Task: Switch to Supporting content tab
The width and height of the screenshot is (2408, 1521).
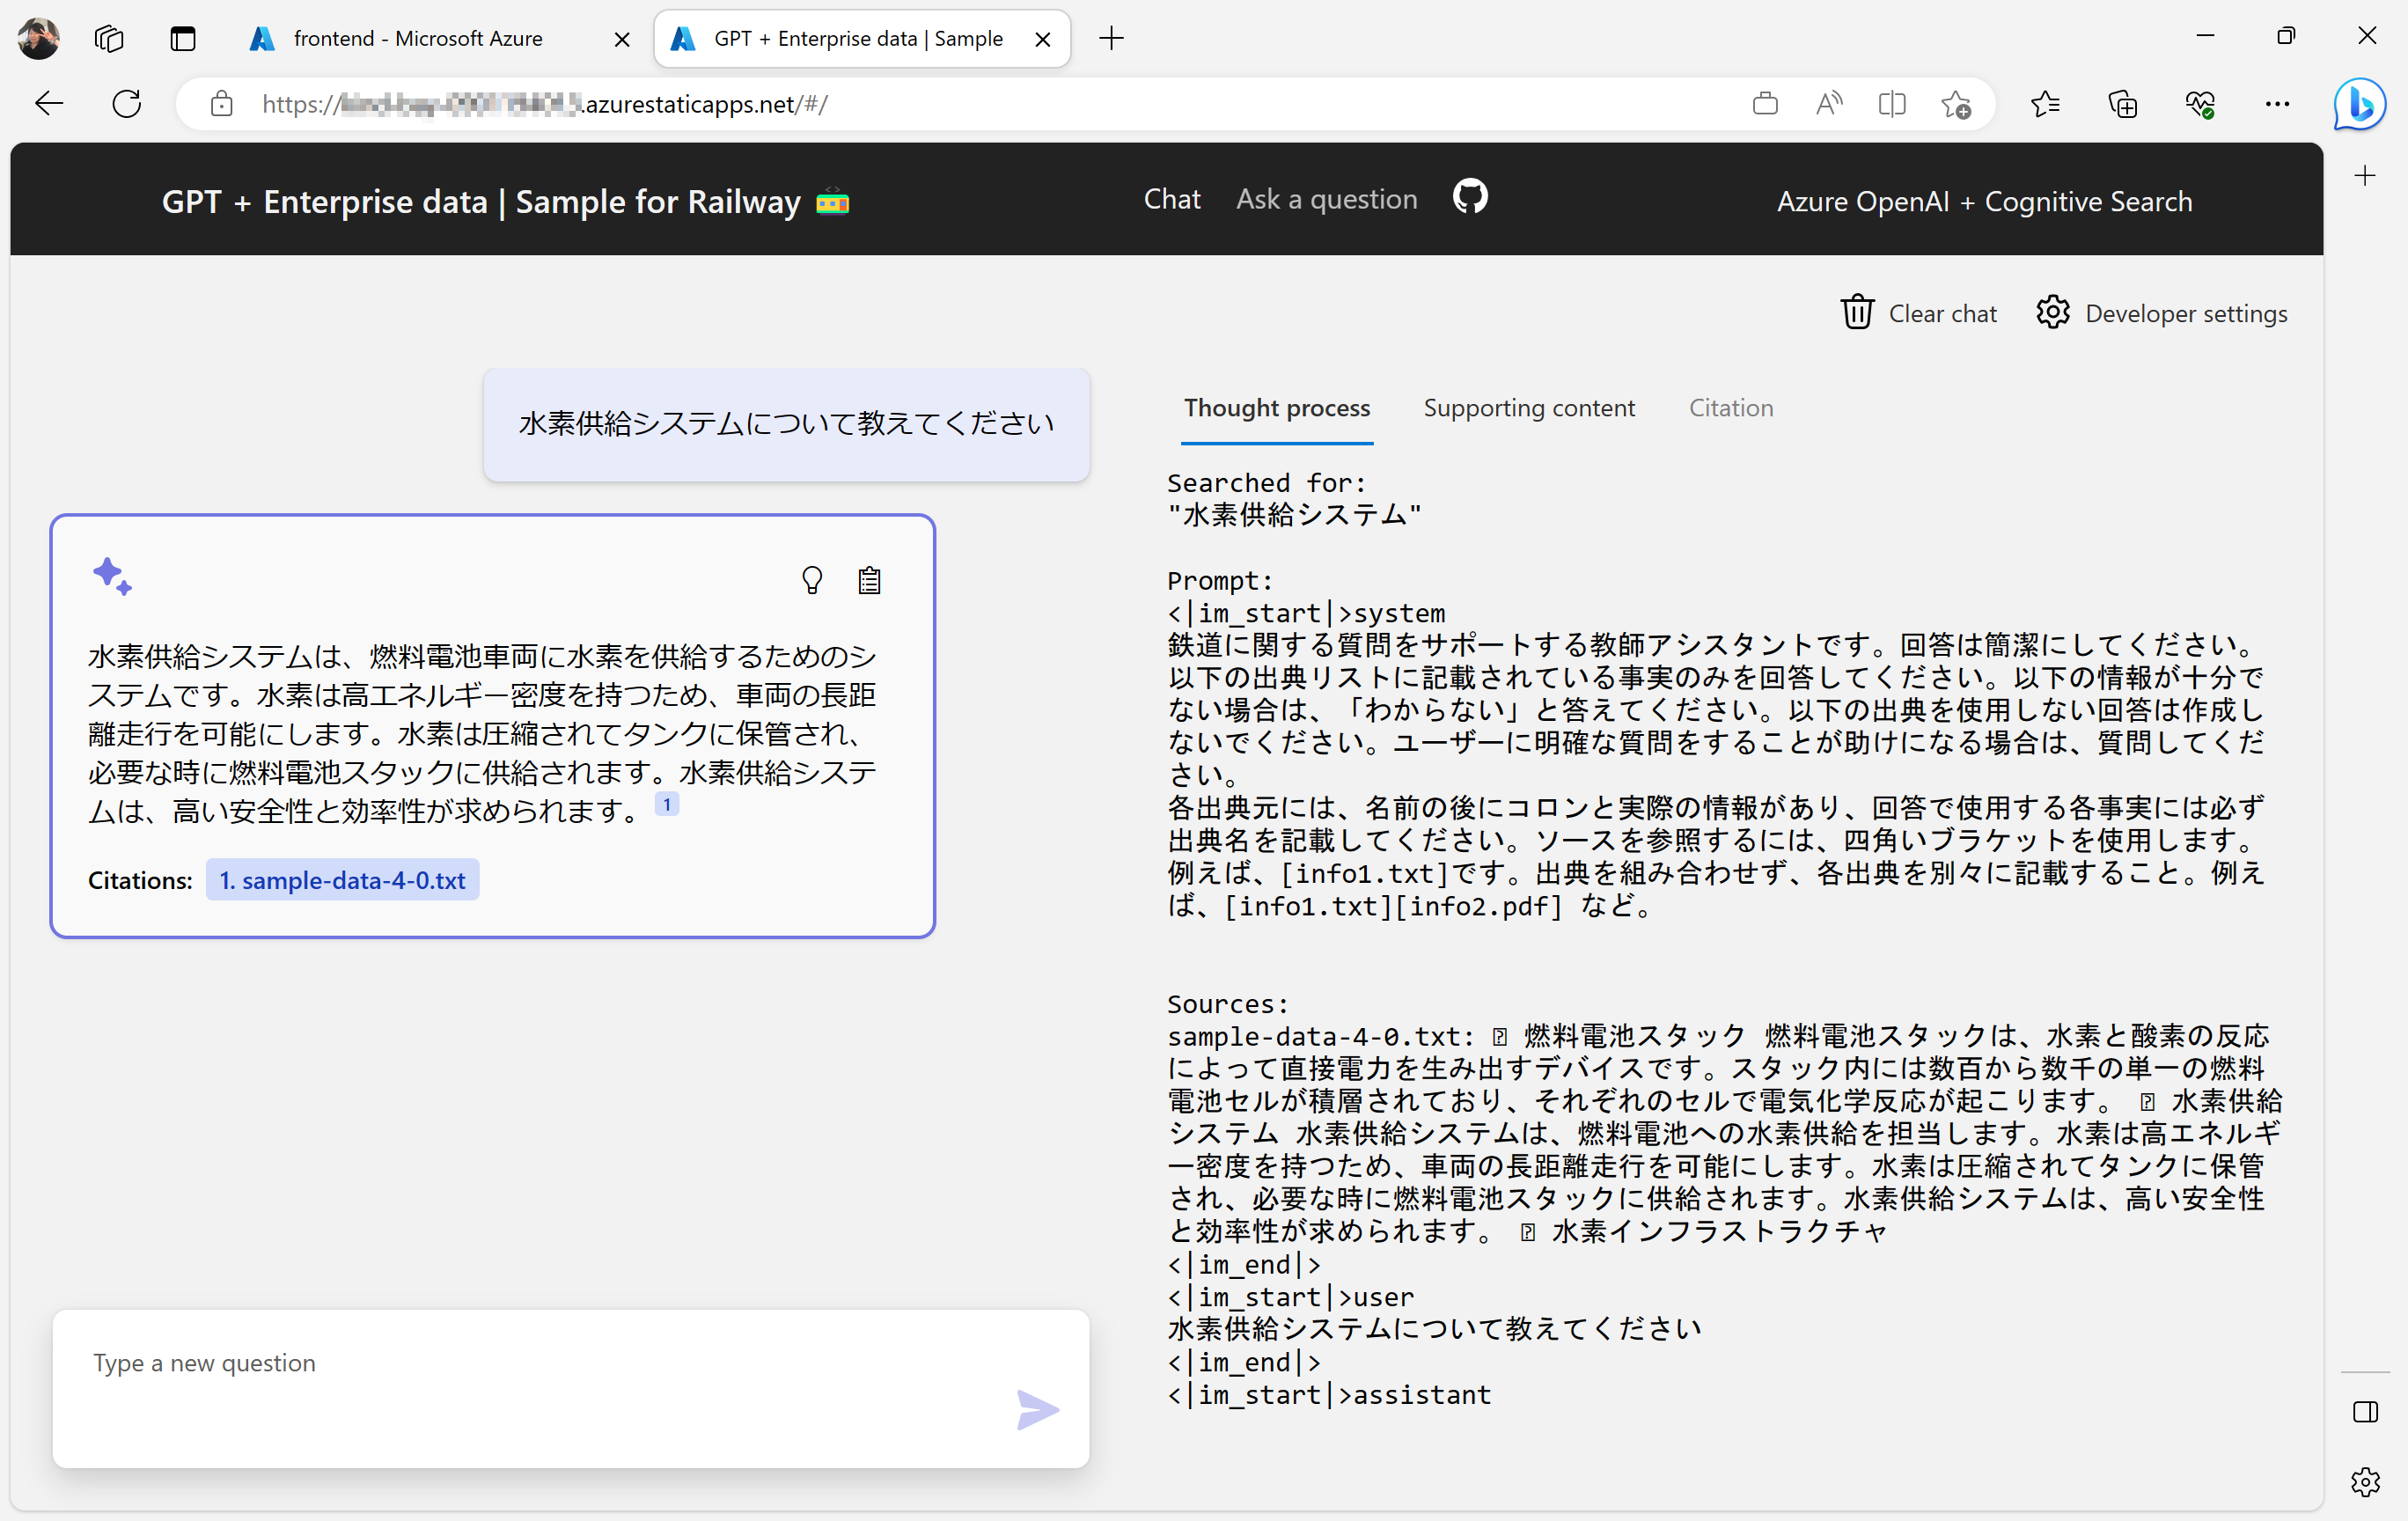Action: 1528,408
